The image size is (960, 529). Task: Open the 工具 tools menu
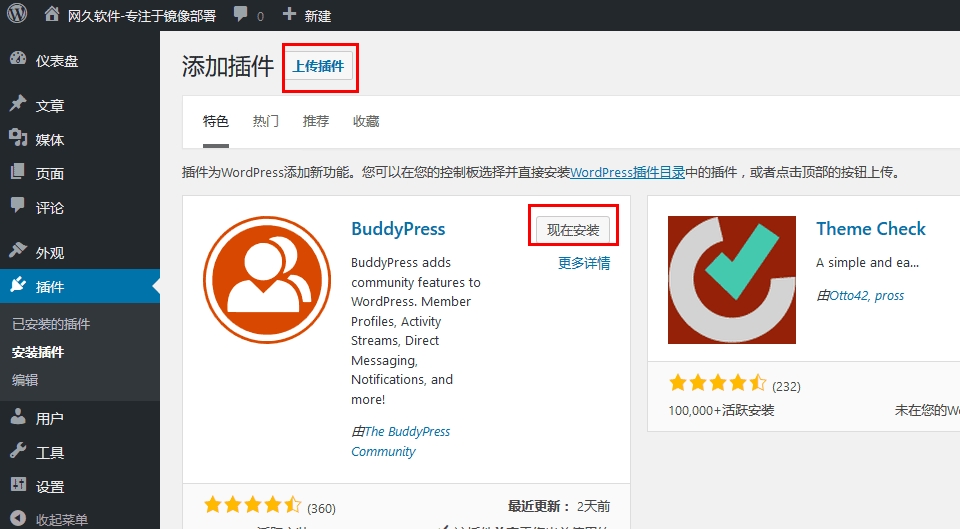coord(49,453)
